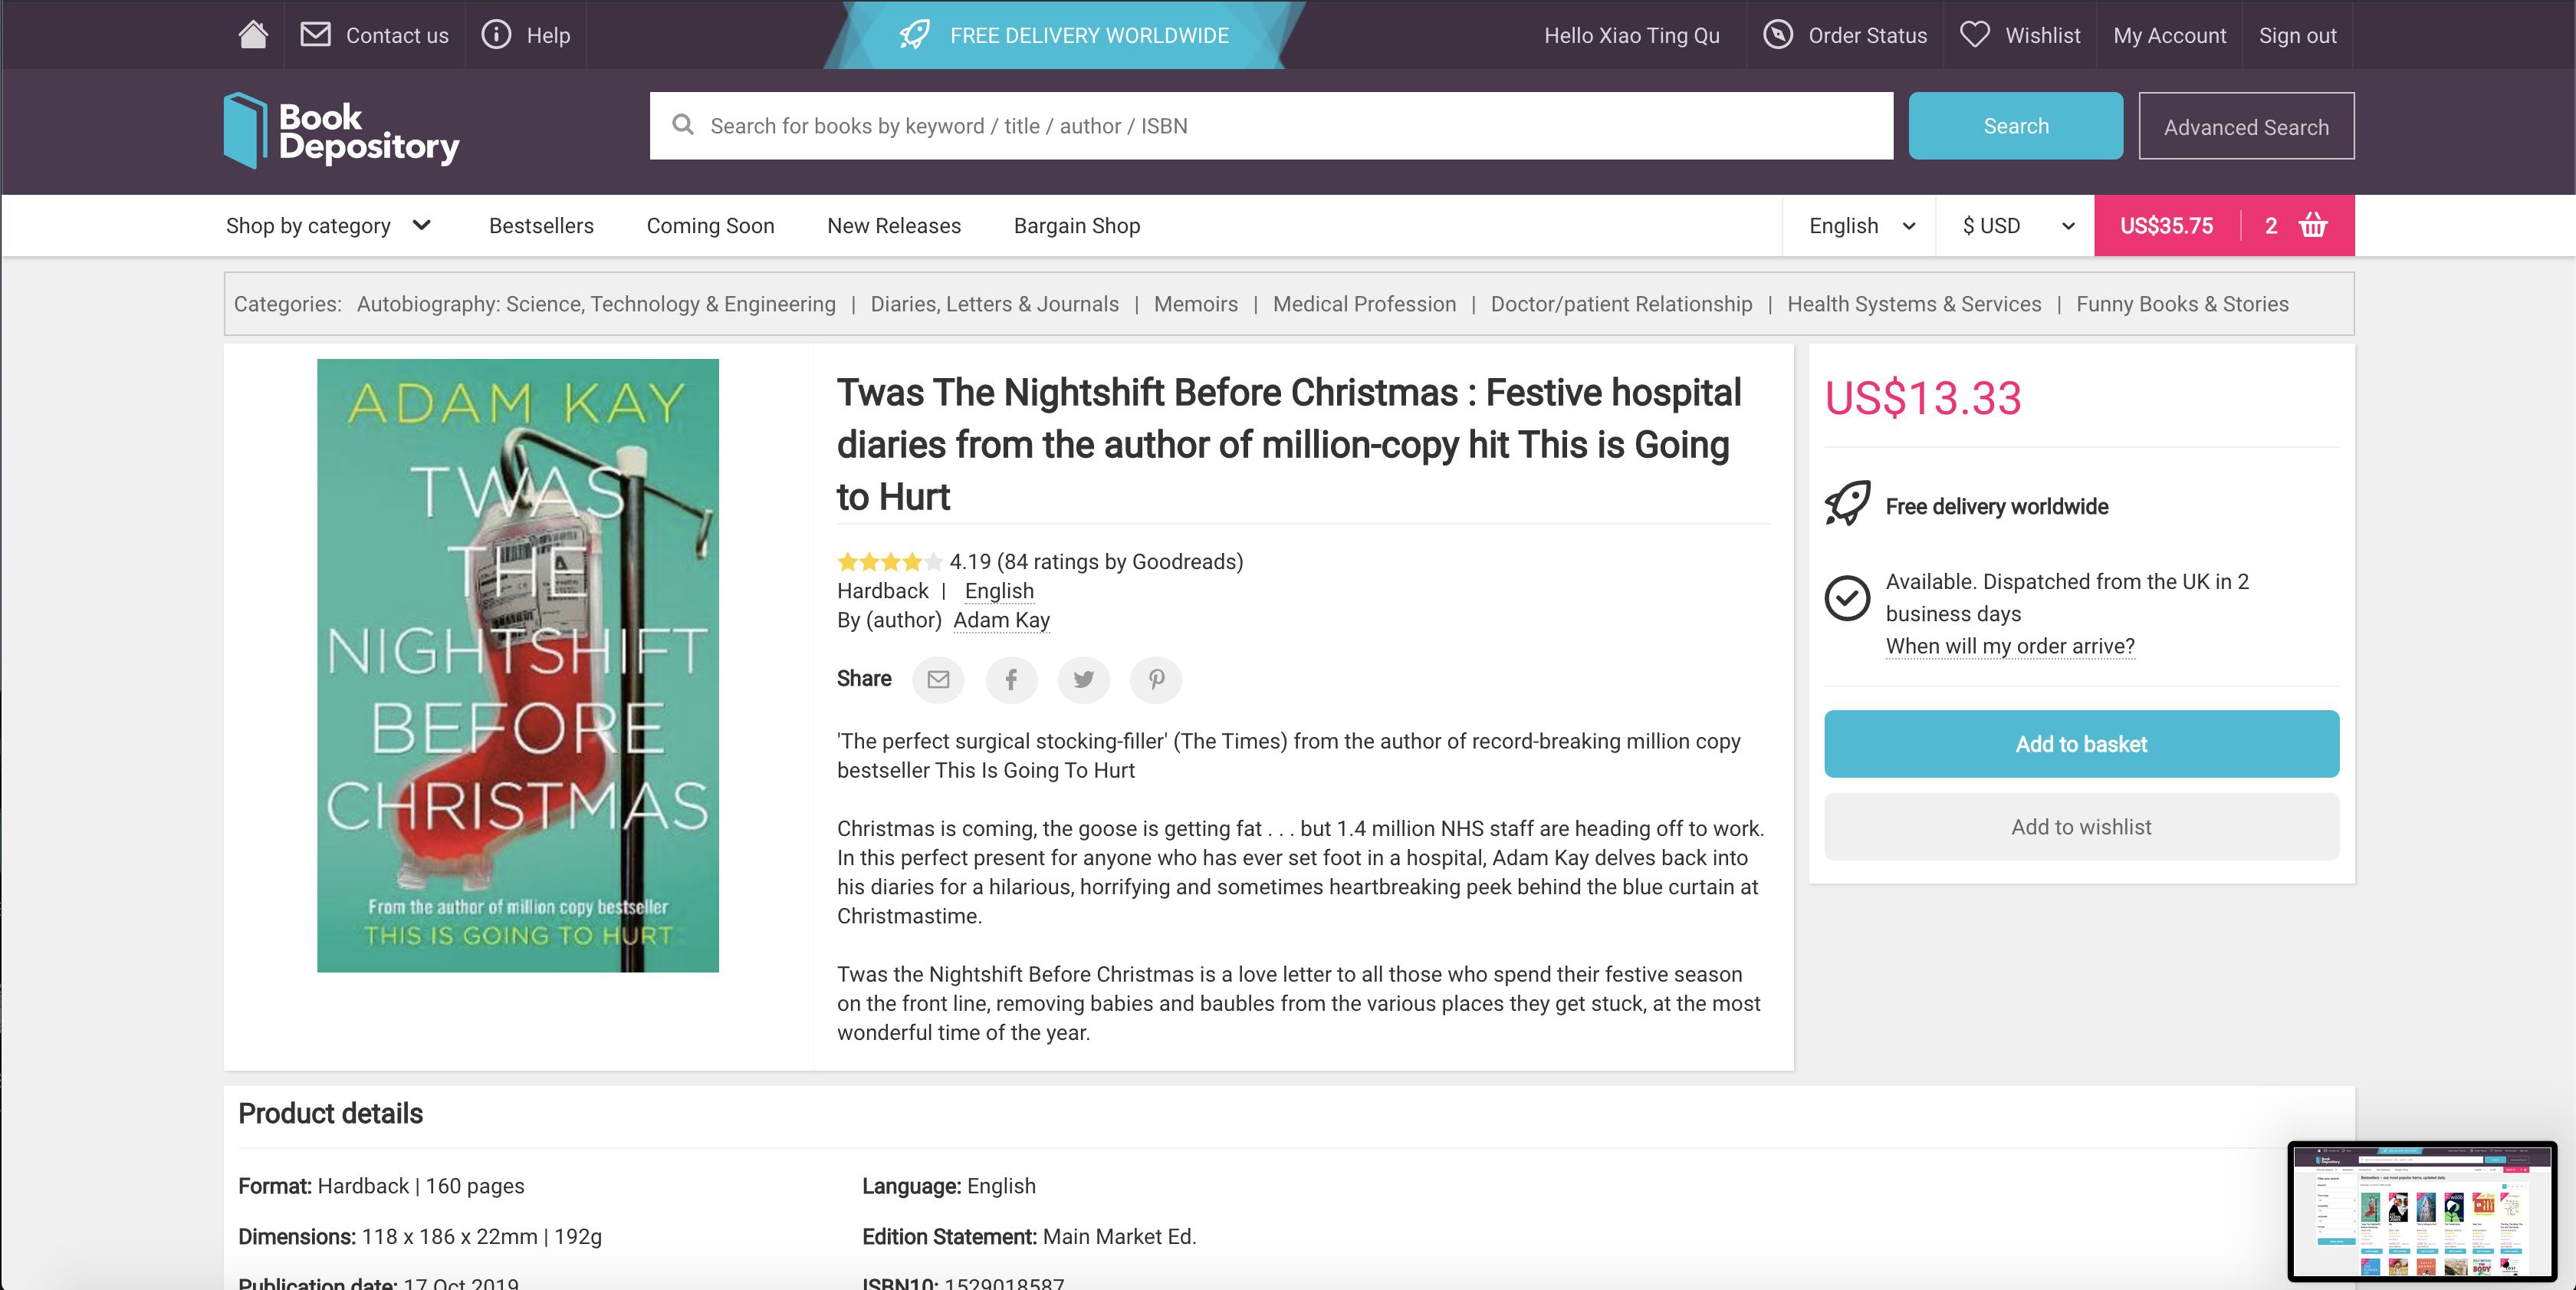Open the English language dropdown
Viewport: 2576px width, 1290px height.
[1861, 226]
